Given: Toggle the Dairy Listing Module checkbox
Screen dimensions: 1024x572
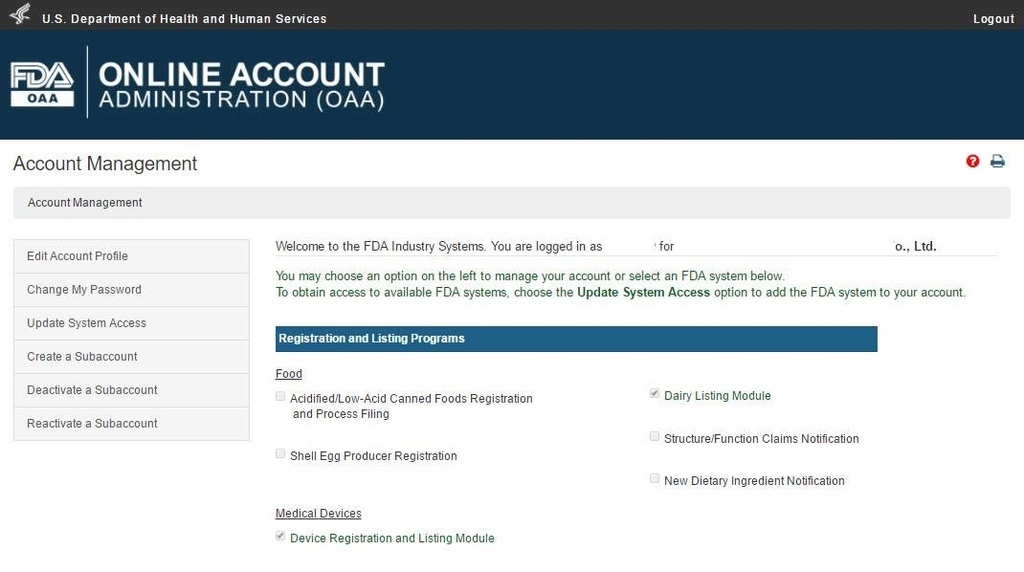Looking at the screenshot, I should pos(654,394).
